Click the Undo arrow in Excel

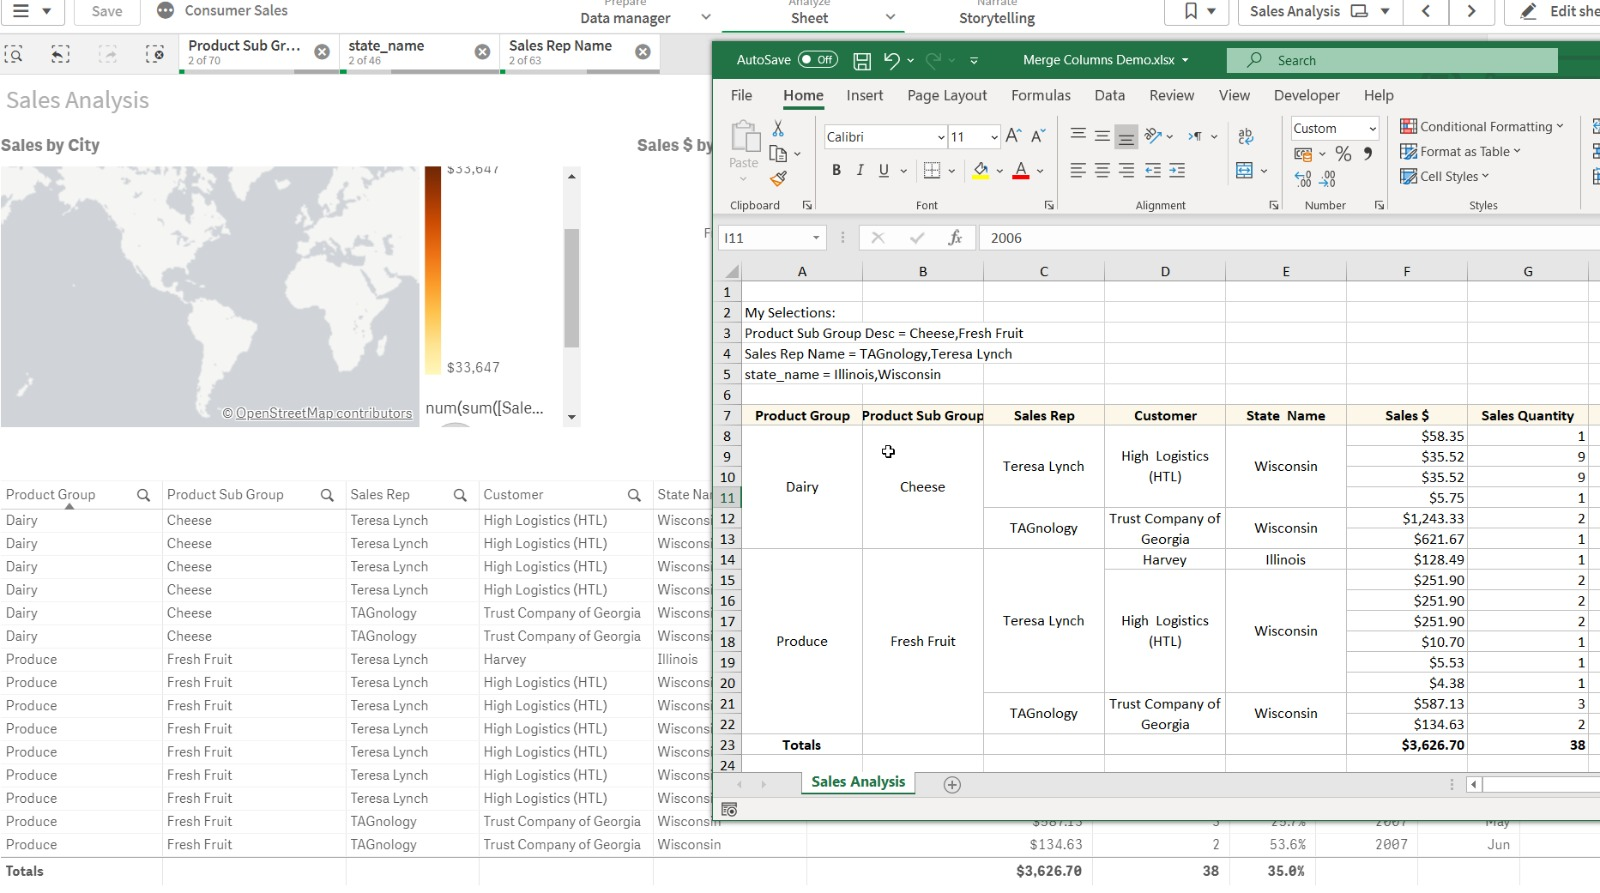[892, 60]
